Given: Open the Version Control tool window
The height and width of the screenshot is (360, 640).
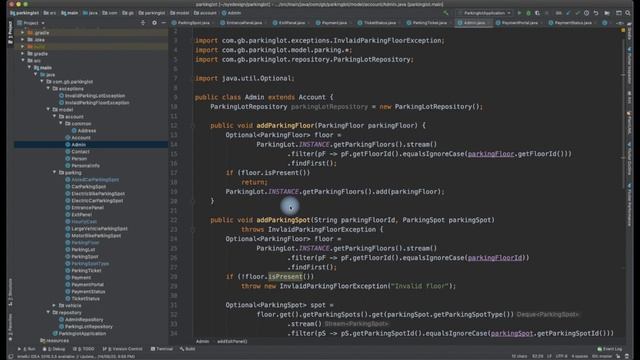Looking at the screenshot, I should coord(122,349).
